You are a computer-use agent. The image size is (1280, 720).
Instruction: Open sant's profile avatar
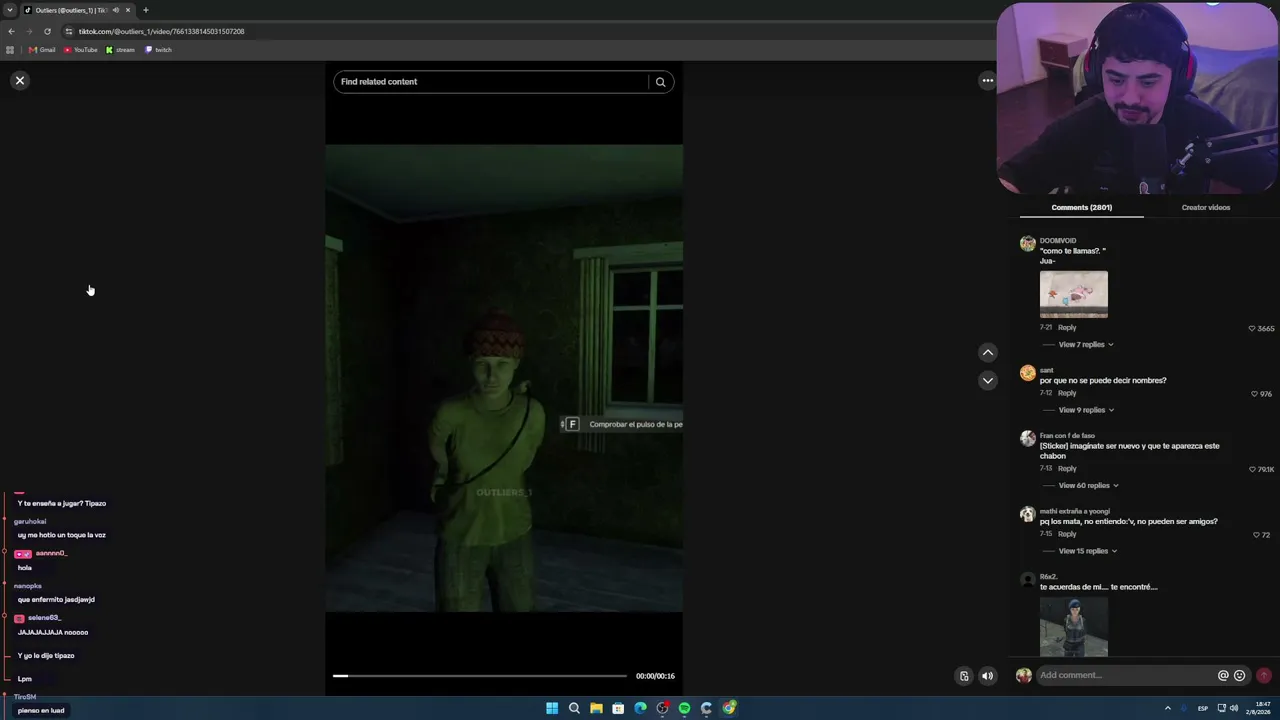pos(1027,373)
